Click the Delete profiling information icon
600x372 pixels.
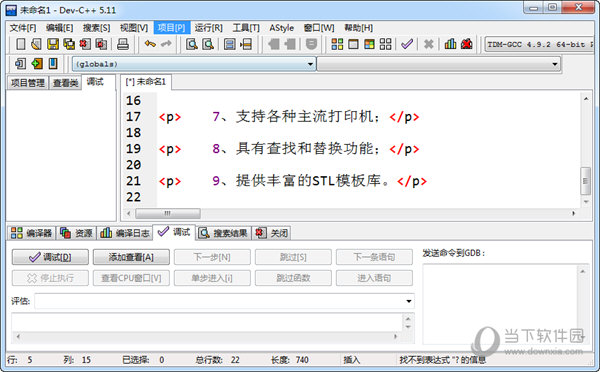coord(466,44)
